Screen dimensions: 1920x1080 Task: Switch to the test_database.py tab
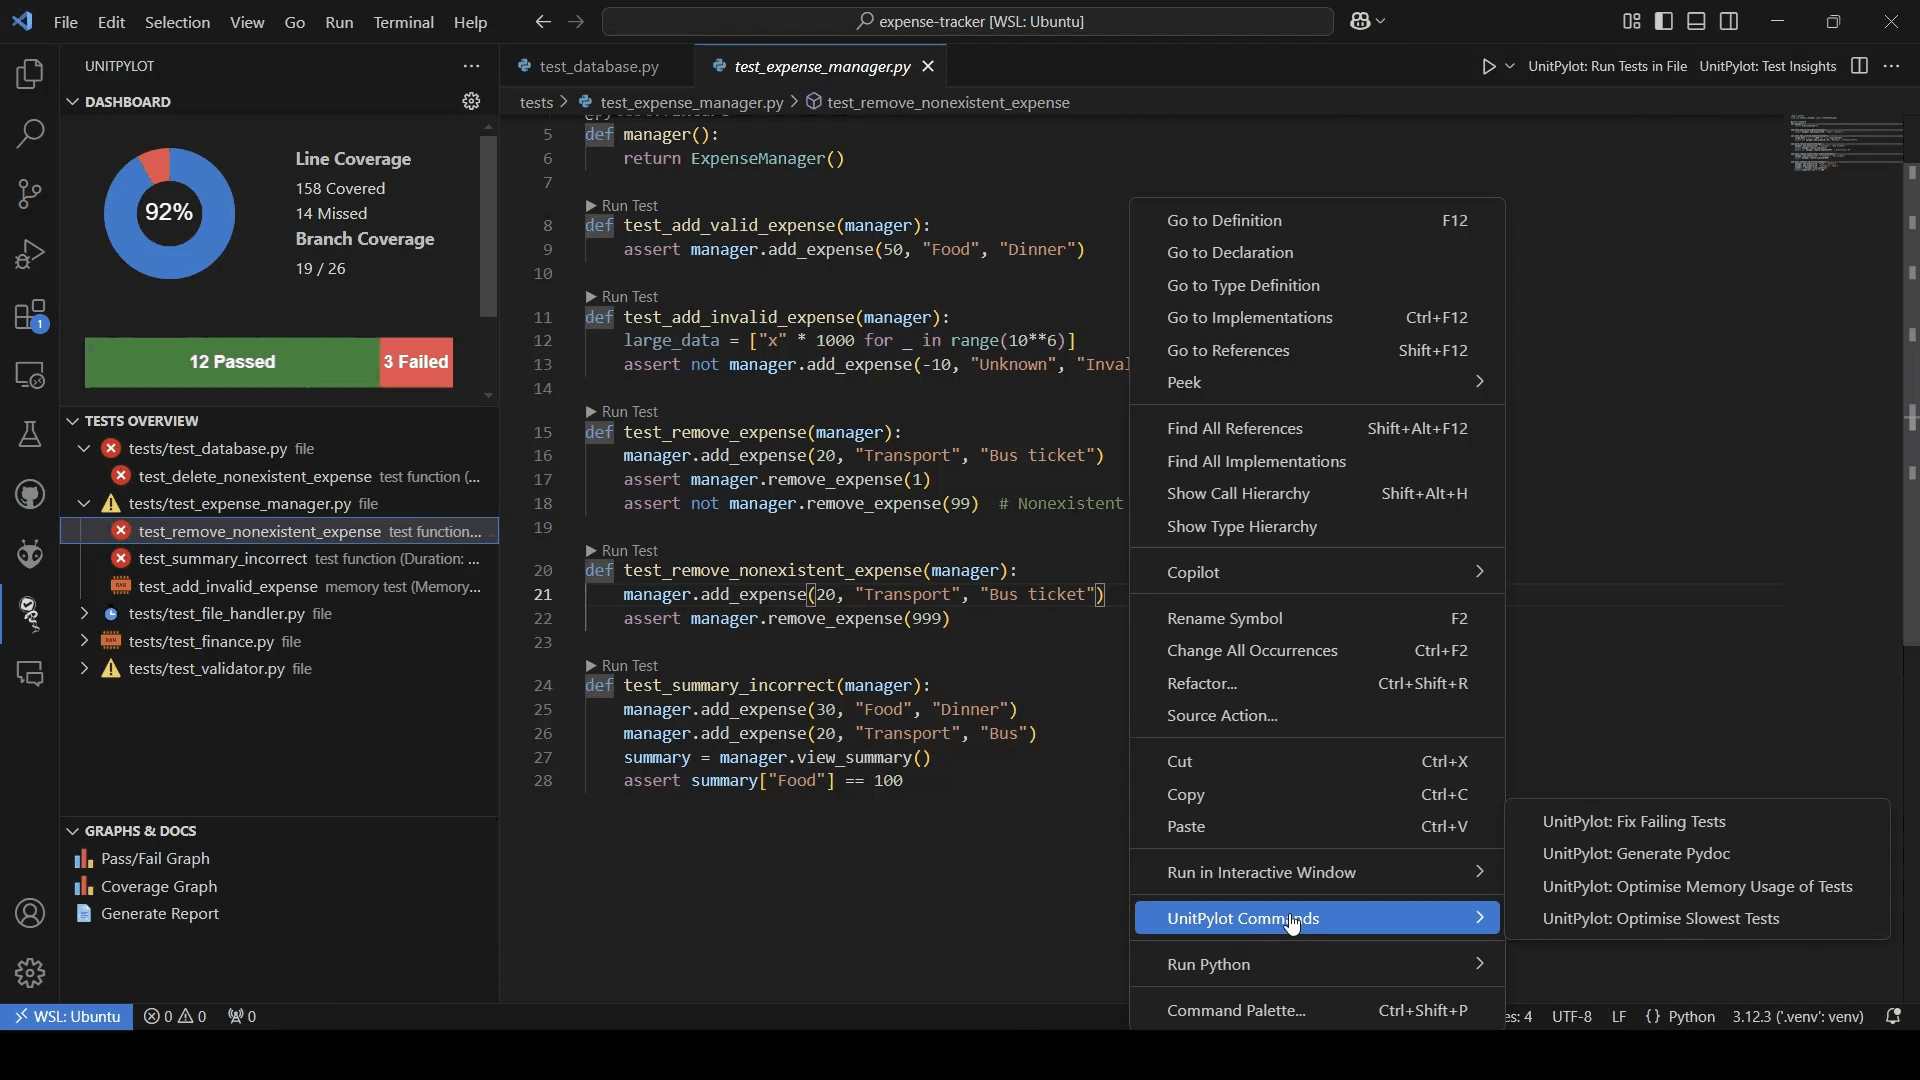[598, 66]
